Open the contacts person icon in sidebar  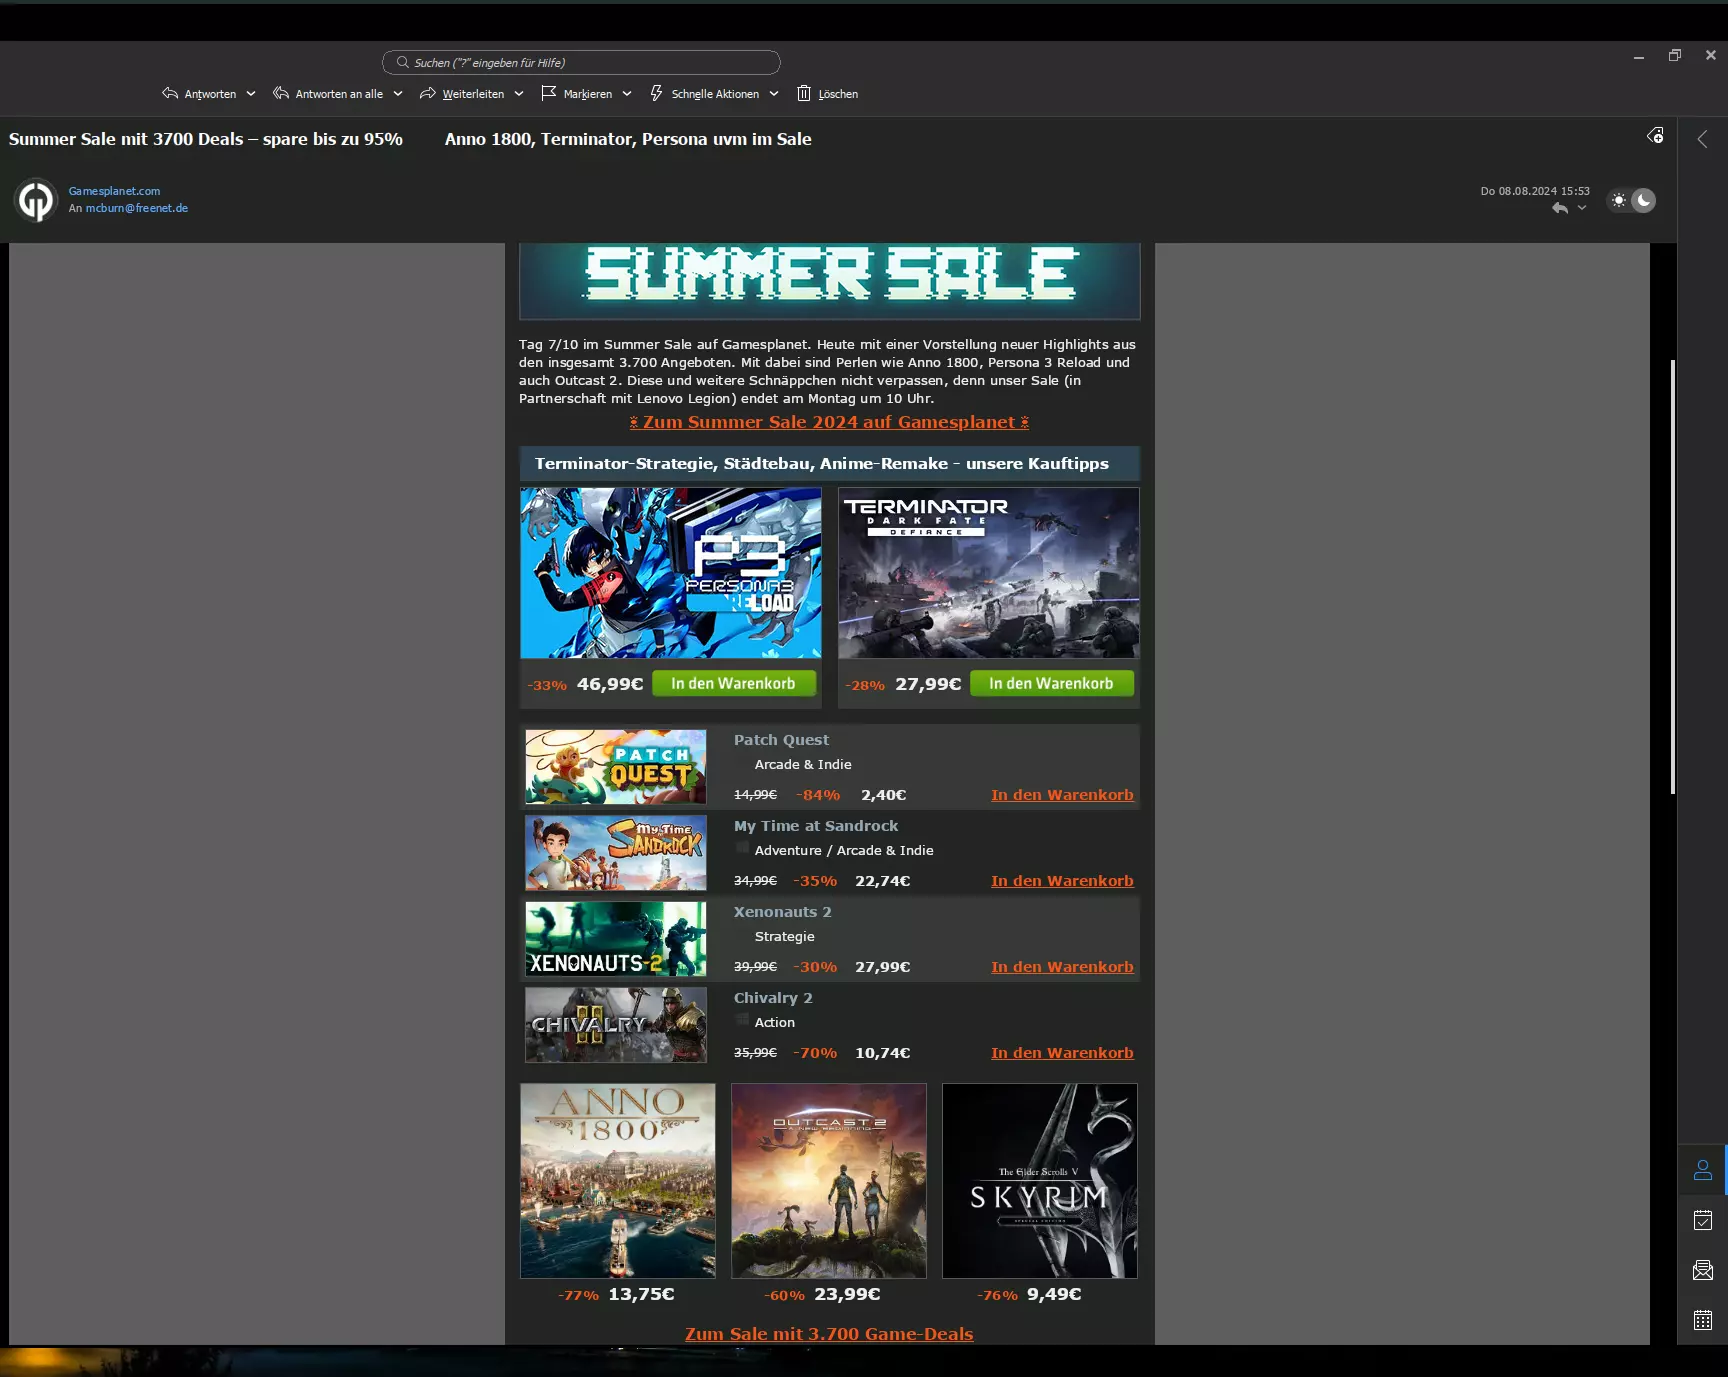pos(1703,1170)
